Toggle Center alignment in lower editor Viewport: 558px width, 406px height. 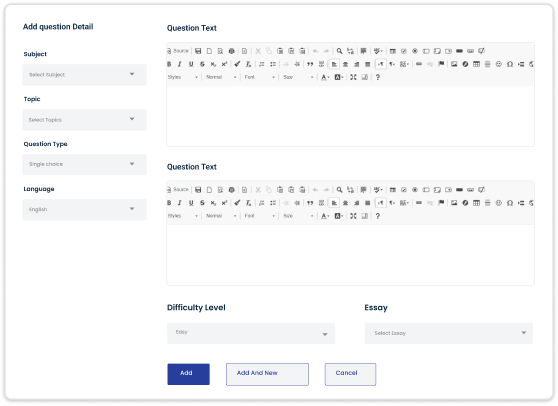pyautogui.click(x=345, y=203)
